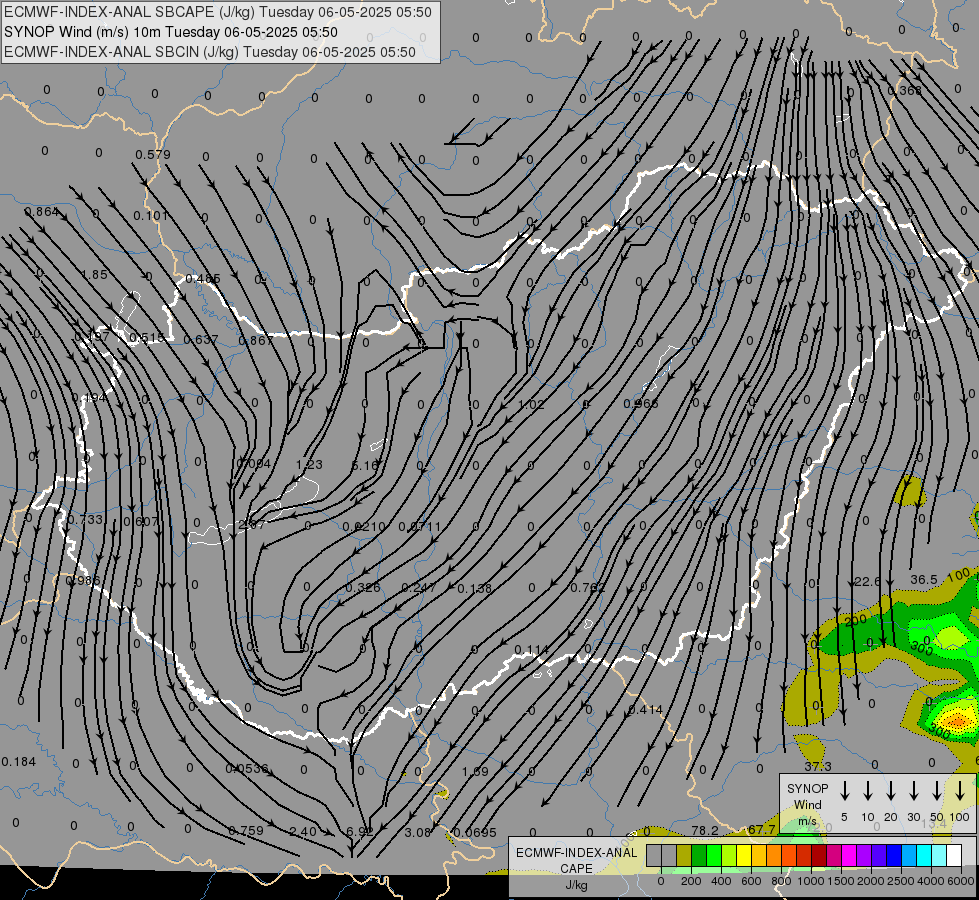Click the dark red CAPE legend swatch

[819, 856]
